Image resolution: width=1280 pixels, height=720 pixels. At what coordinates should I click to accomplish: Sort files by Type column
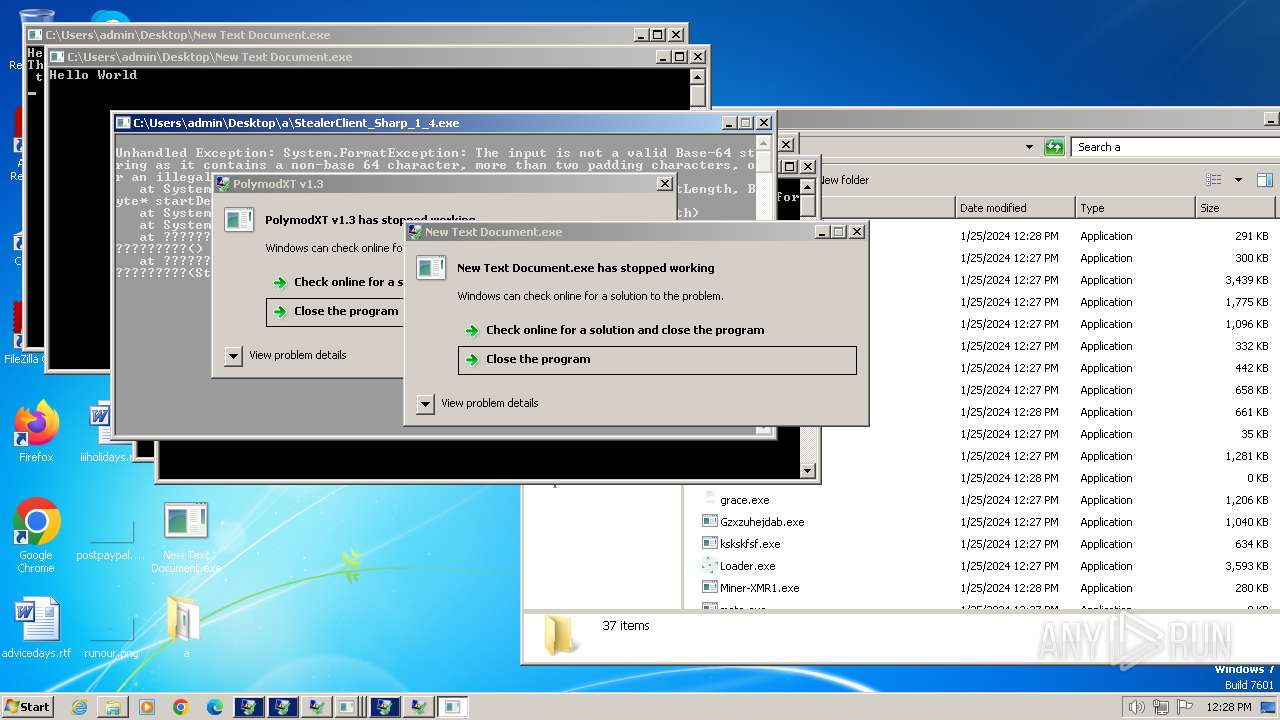pyautogui.click(x=1135, y=208)
